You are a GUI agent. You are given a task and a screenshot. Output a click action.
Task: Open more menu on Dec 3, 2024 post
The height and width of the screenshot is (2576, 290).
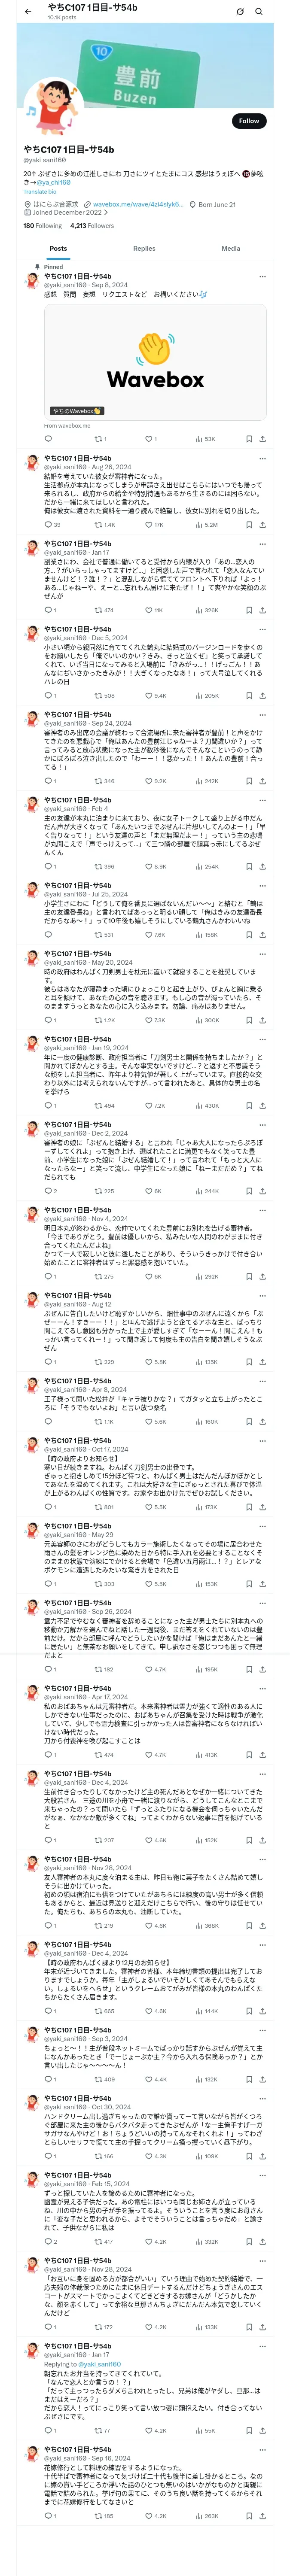262,1124
